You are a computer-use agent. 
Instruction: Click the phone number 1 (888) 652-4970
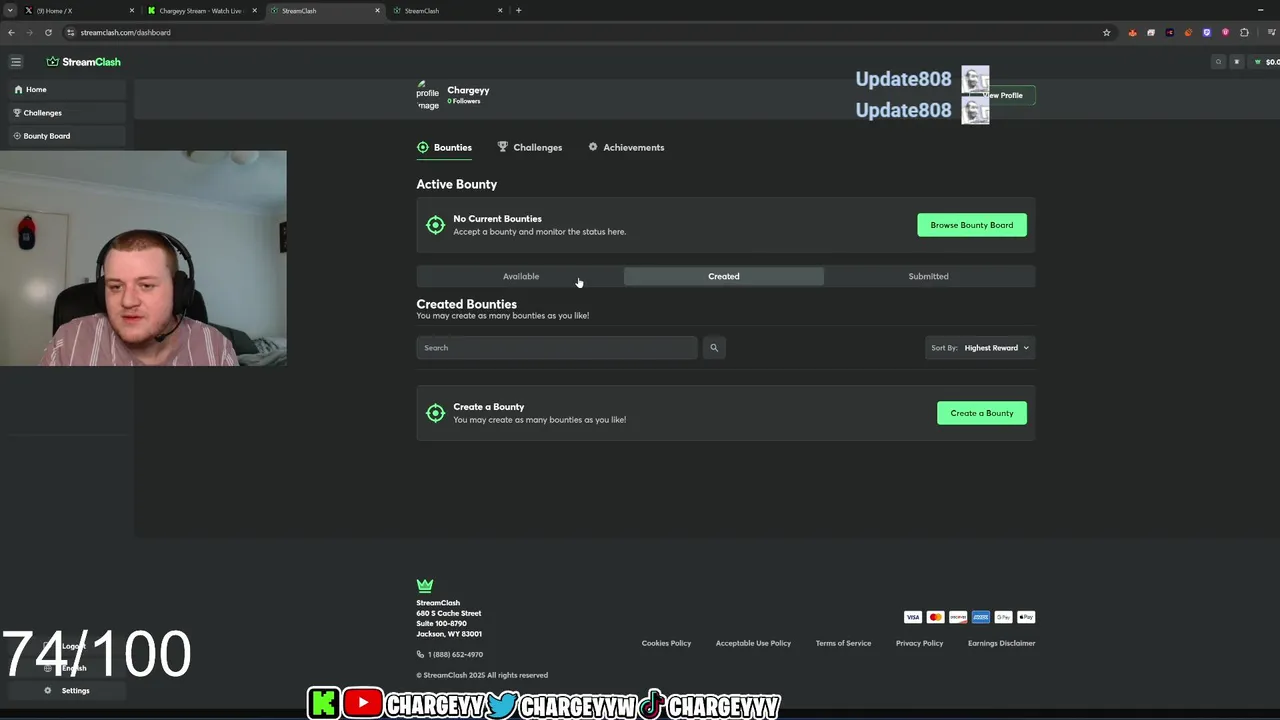click(455, 654)
